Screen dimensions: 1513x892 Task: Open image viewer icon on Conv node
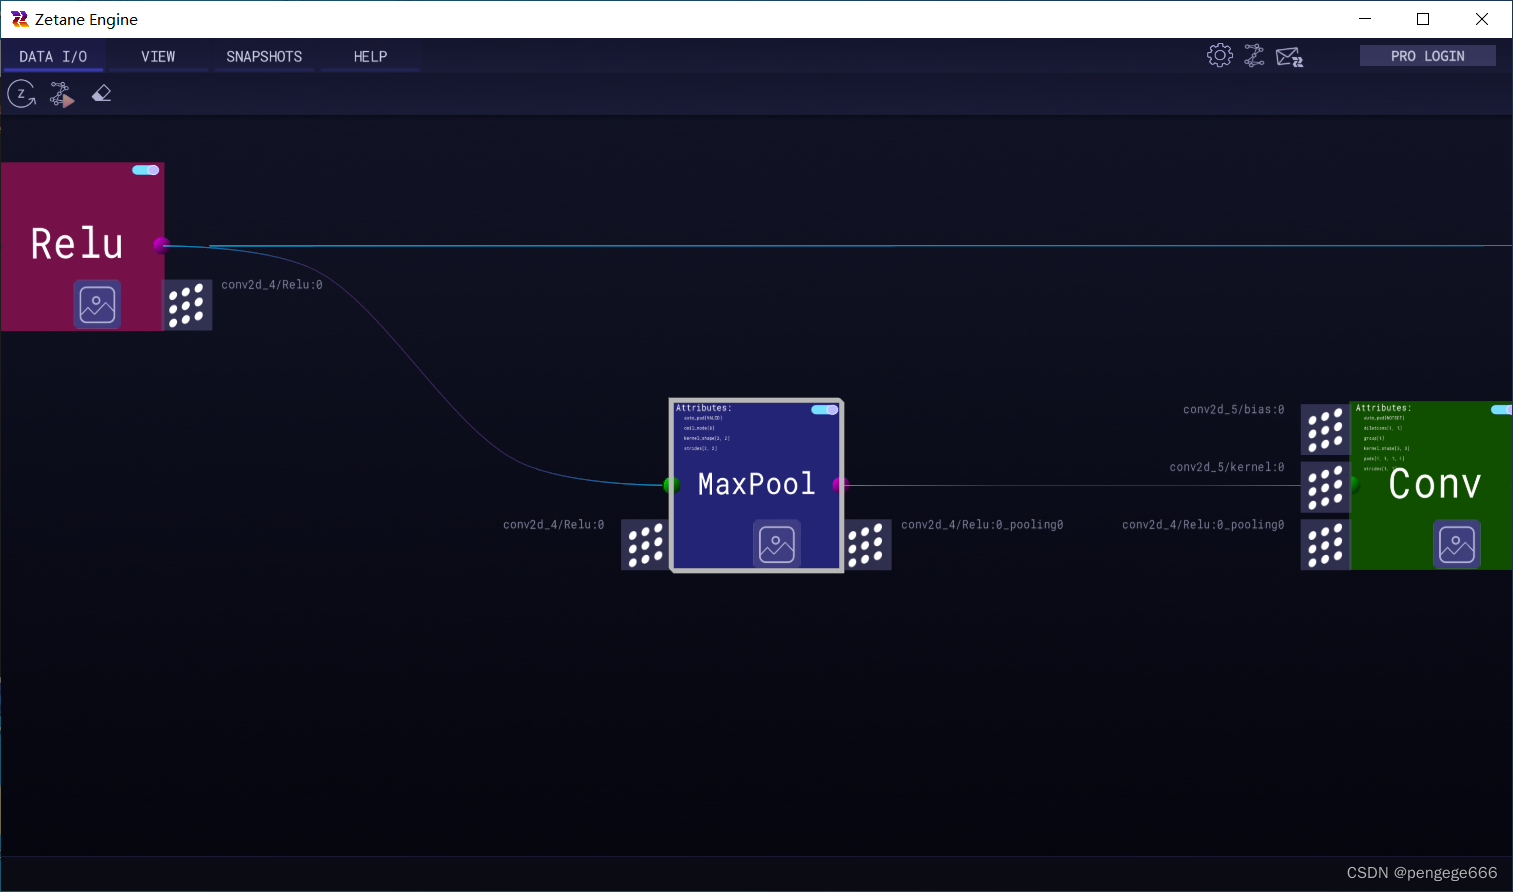(1457, 544)
